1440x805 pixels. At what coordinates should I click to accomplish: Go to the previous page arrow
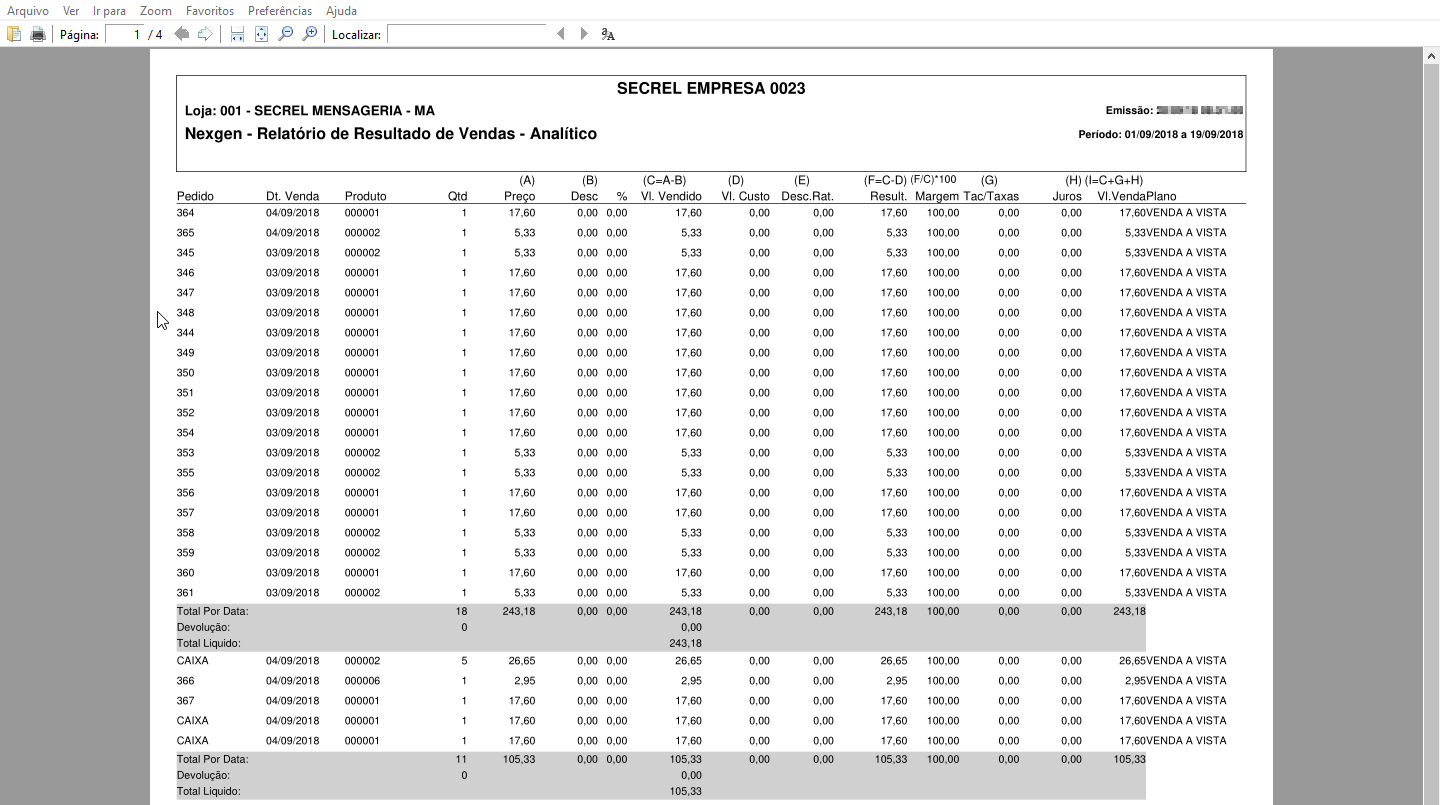pyautogui.click(x=181, y=34)
